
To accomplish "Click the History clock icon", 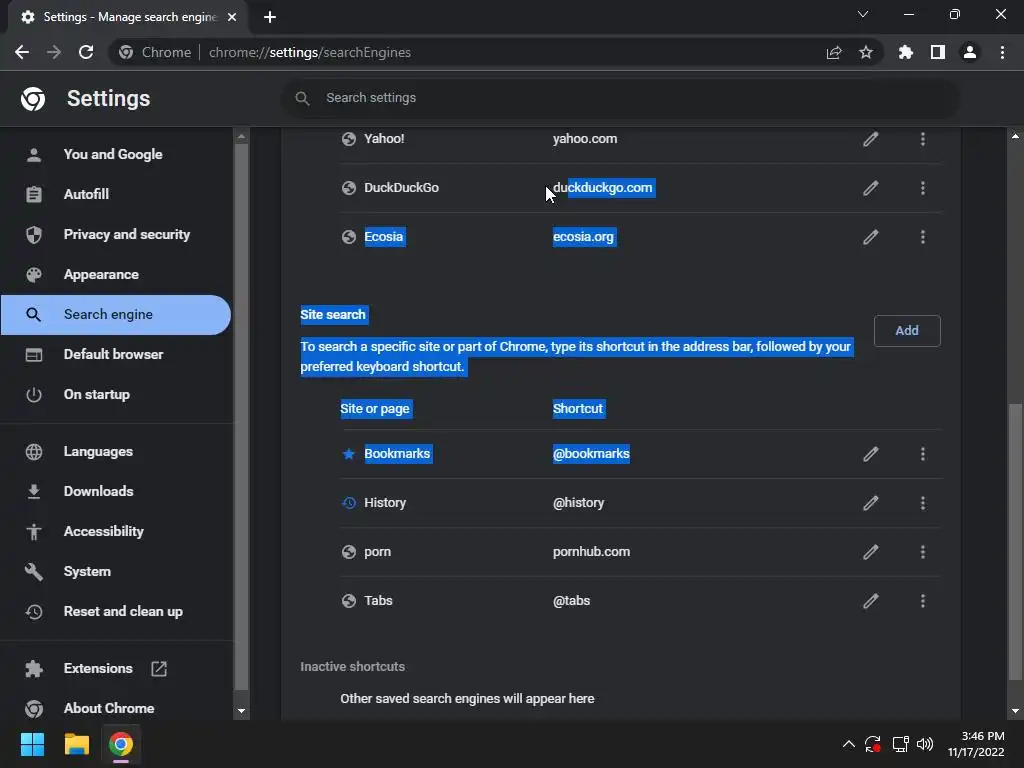I will tap(349, 503).
